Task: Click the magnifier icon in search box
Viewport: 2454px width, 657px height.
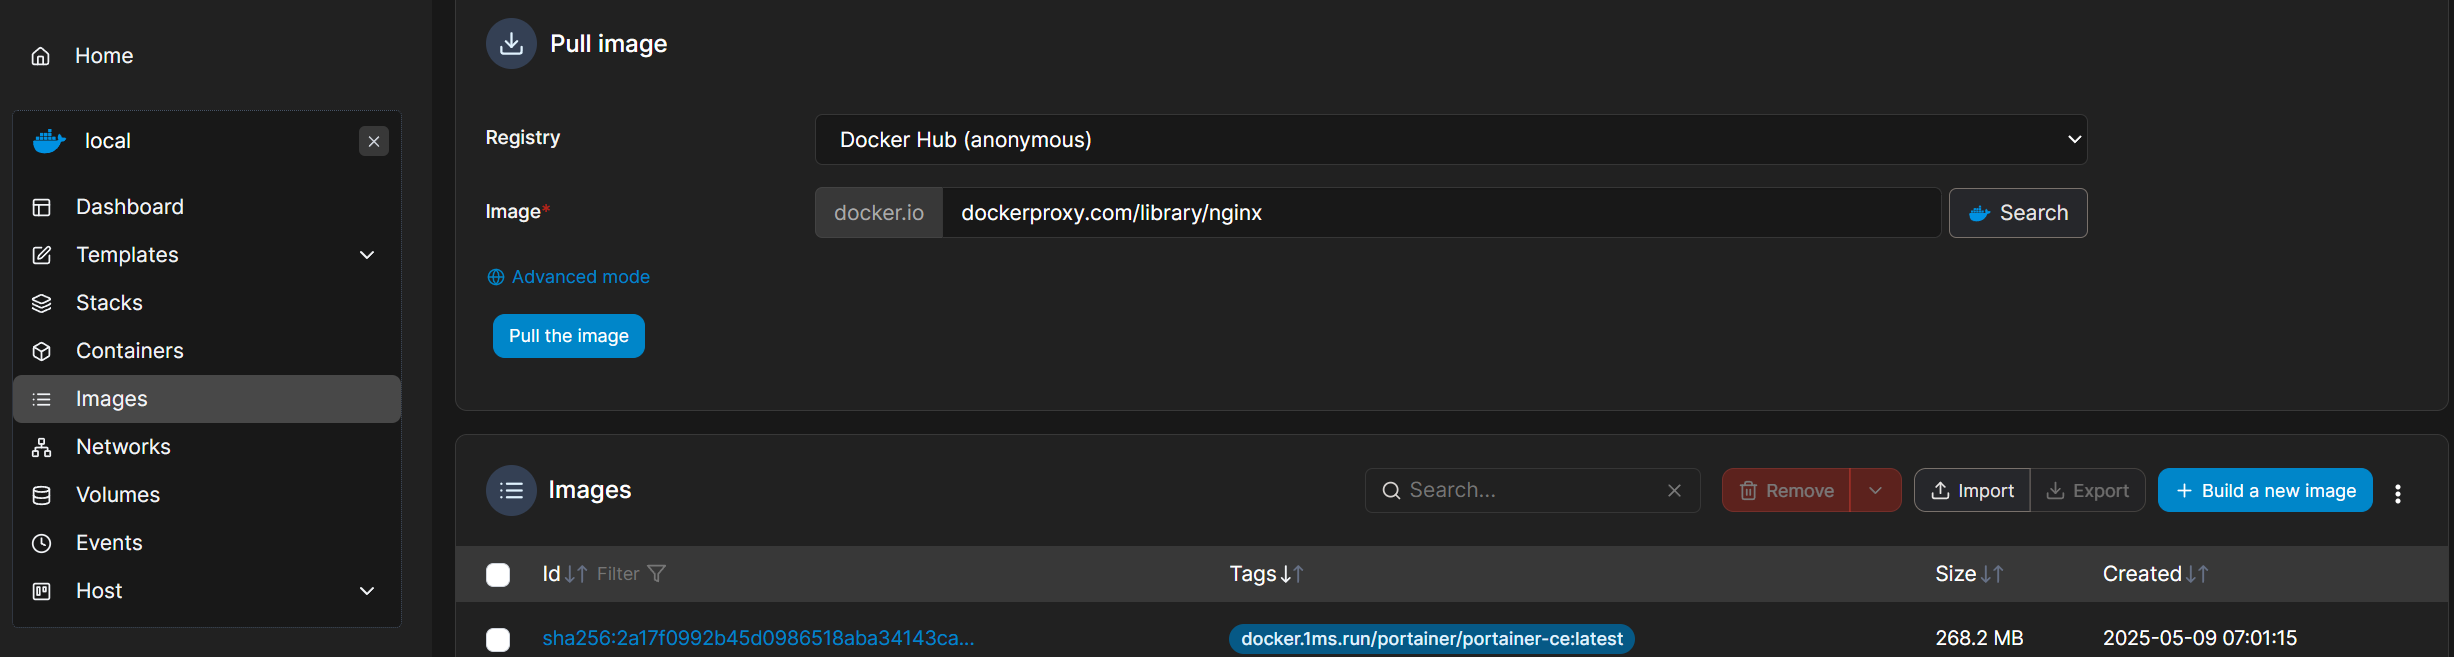Action: [x=1391, y=490]
